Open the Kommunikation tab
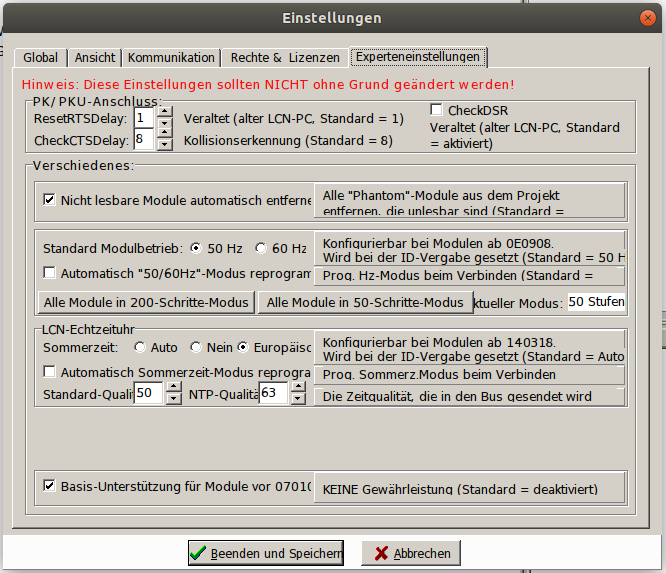The width and height of the screenshot is (666, 573). (x=171, y=58)
